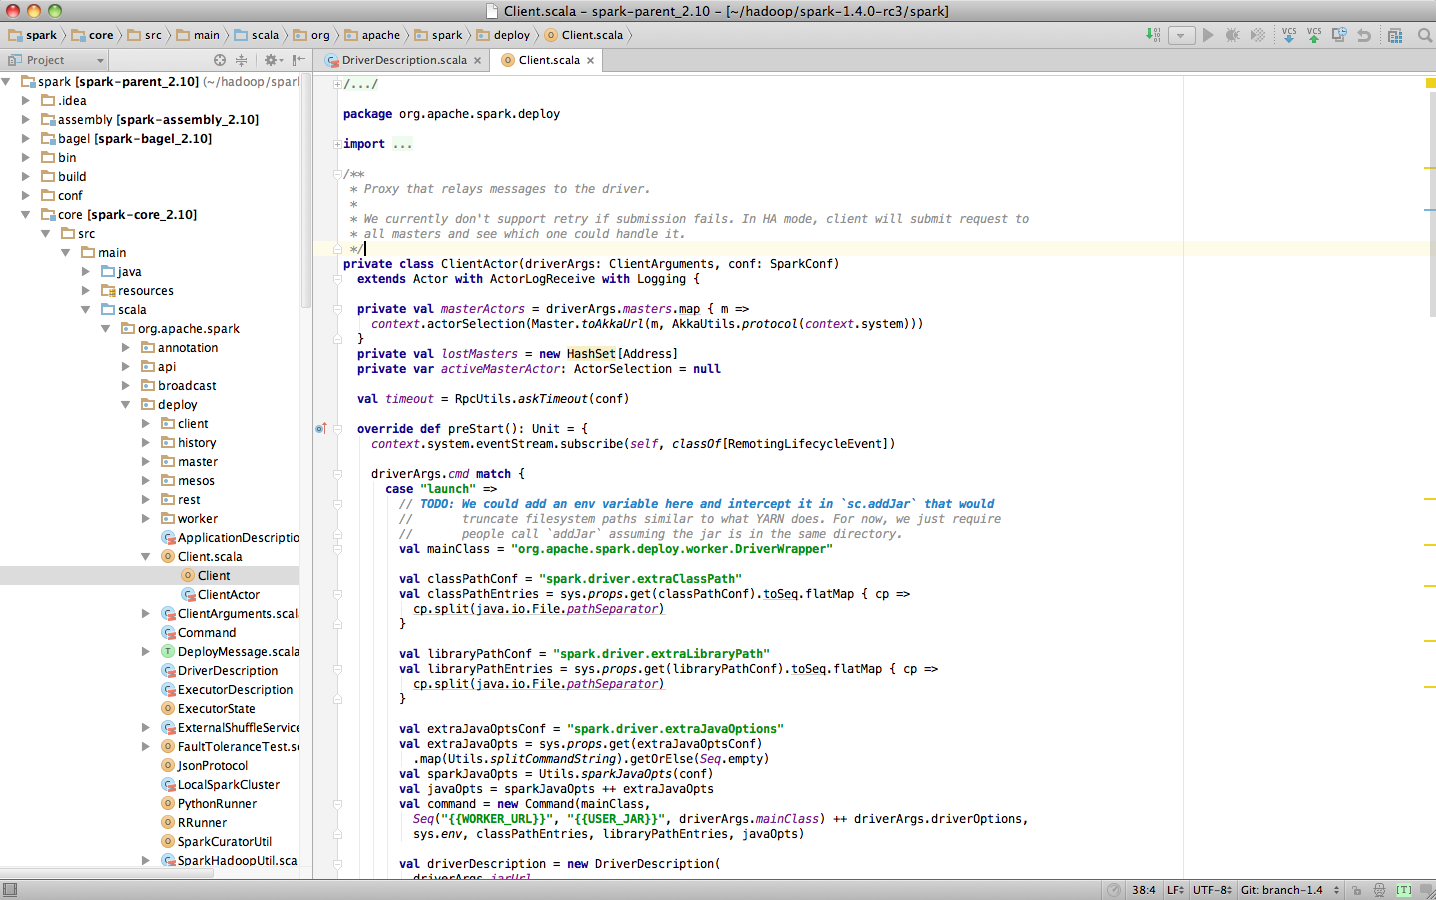Click the core breadcrumb
Image resolution: width=1436 pixels, height=900 pixels.
coord(92,35)
